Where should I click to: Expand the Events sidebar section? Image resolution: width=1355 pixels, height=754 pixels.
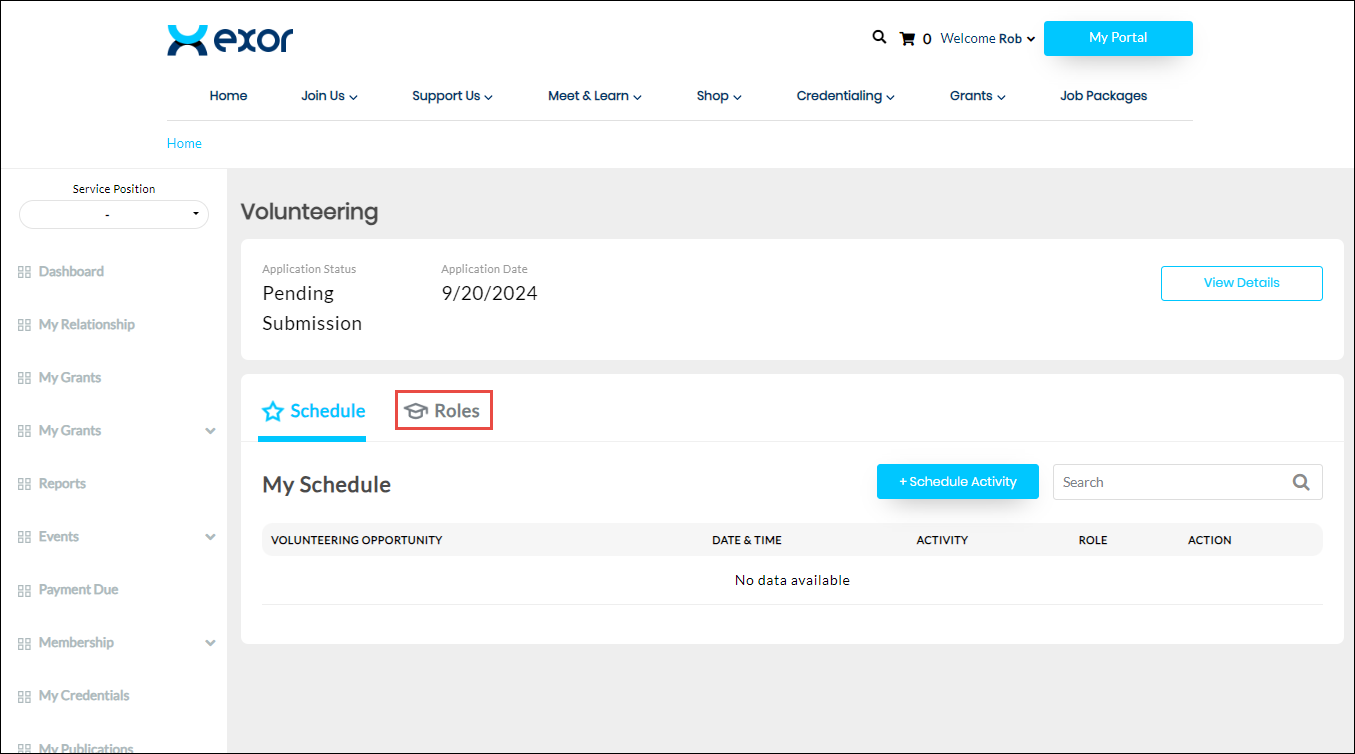210,537
